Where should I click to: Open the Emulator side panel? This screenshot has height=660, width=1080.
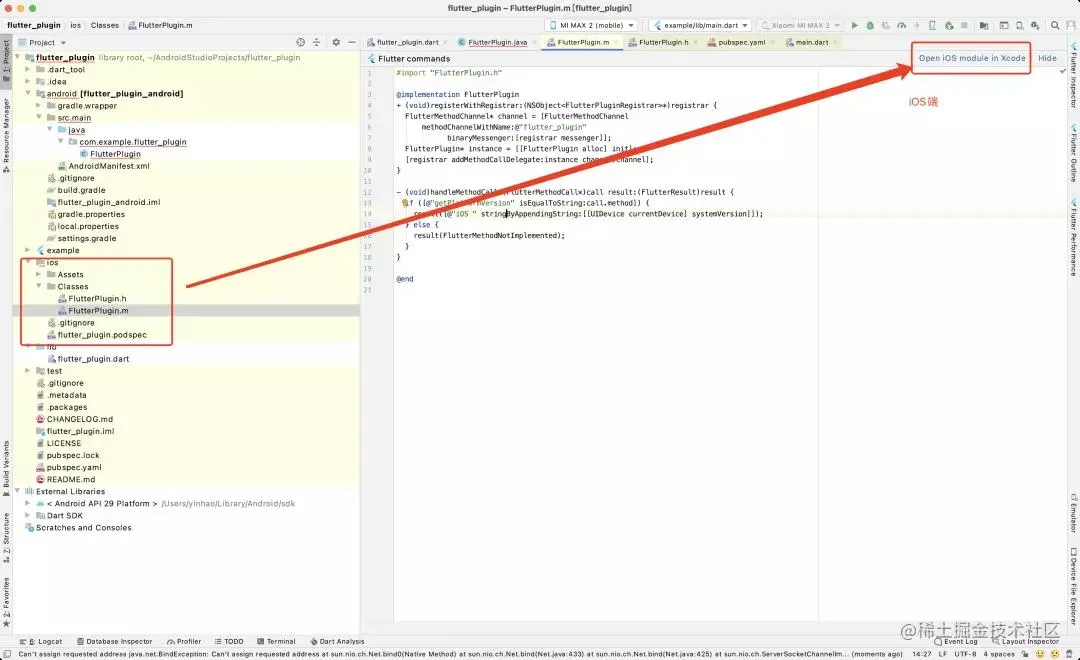tap(1073, 513)
